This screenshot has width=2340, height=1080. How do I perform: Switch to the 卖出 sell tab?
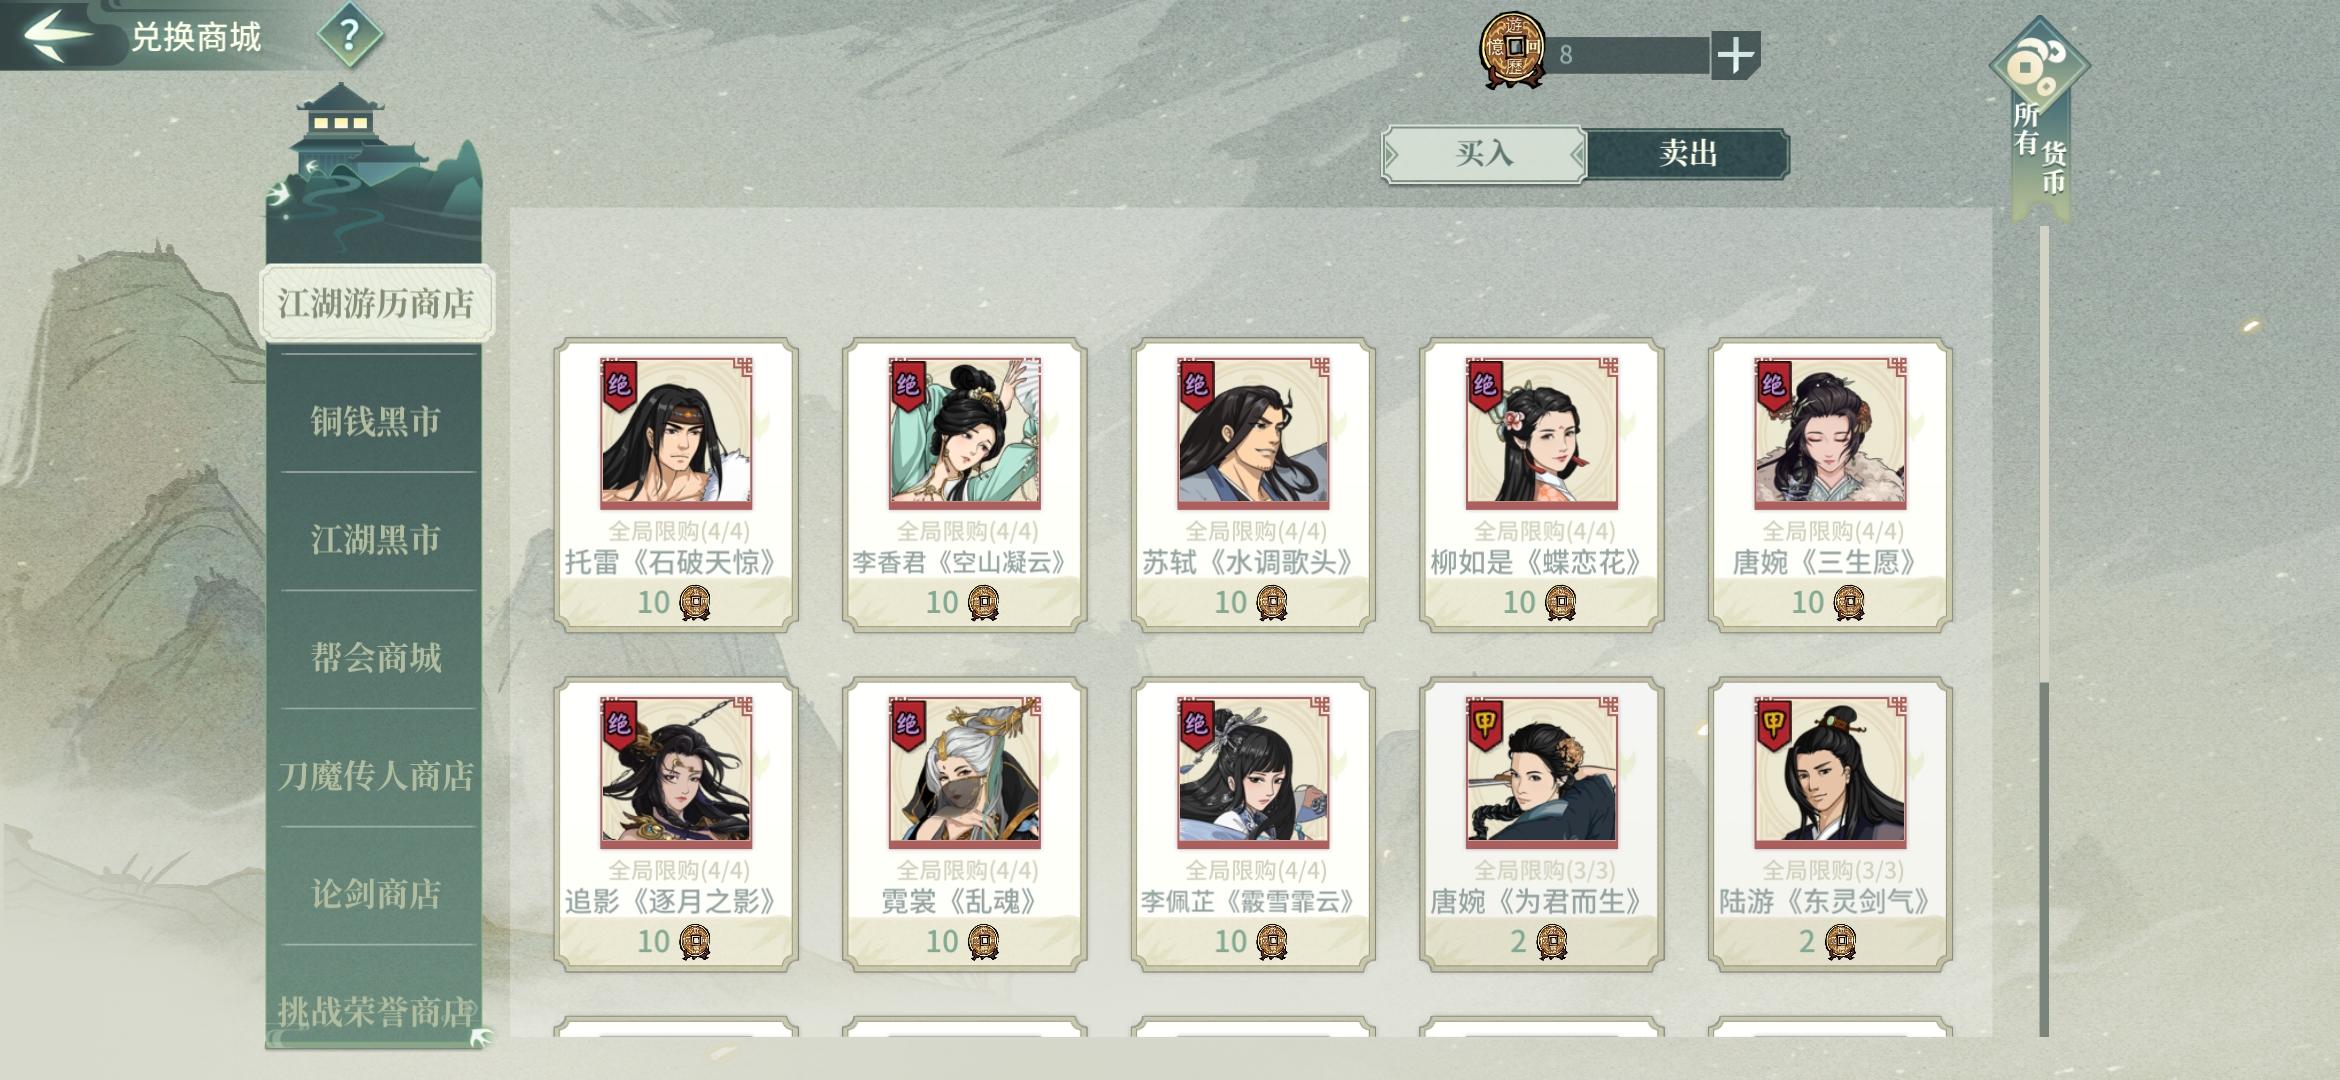(x=1688, y=154)
